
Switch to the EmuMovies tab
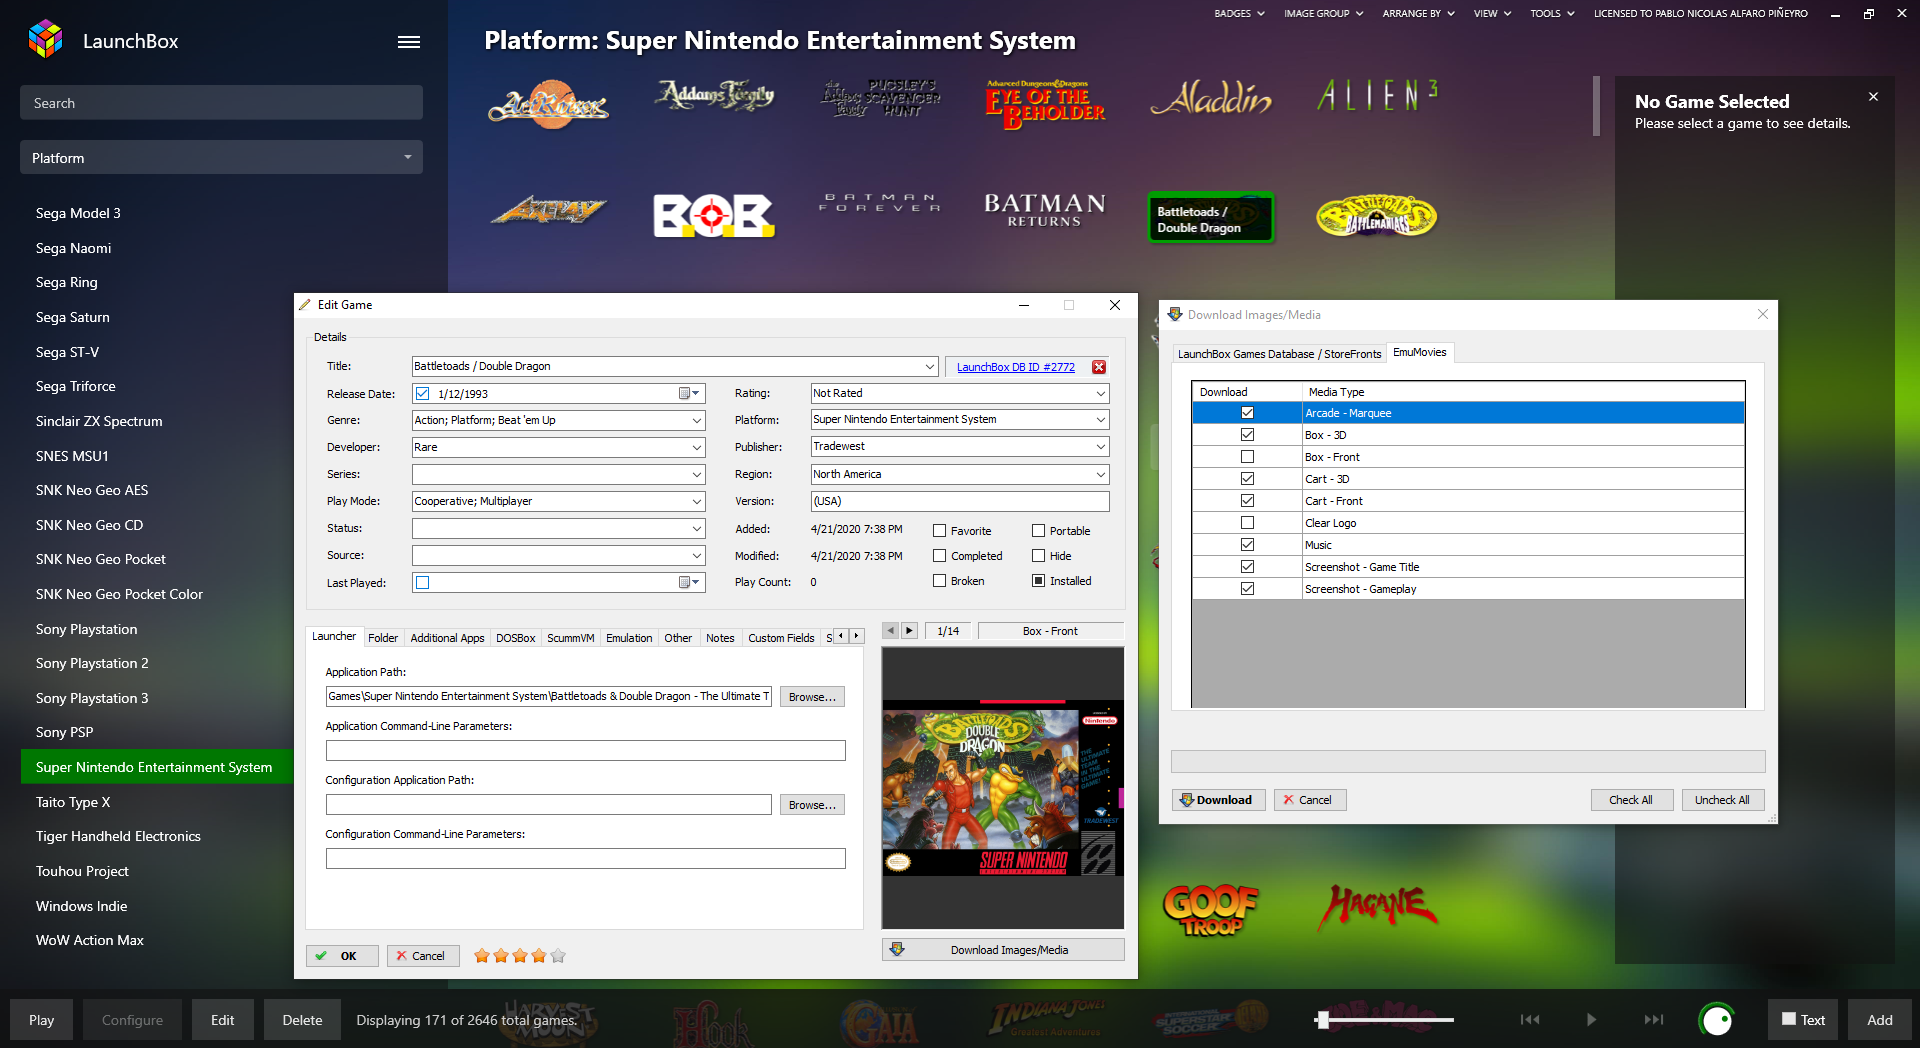coord(1419,353)
